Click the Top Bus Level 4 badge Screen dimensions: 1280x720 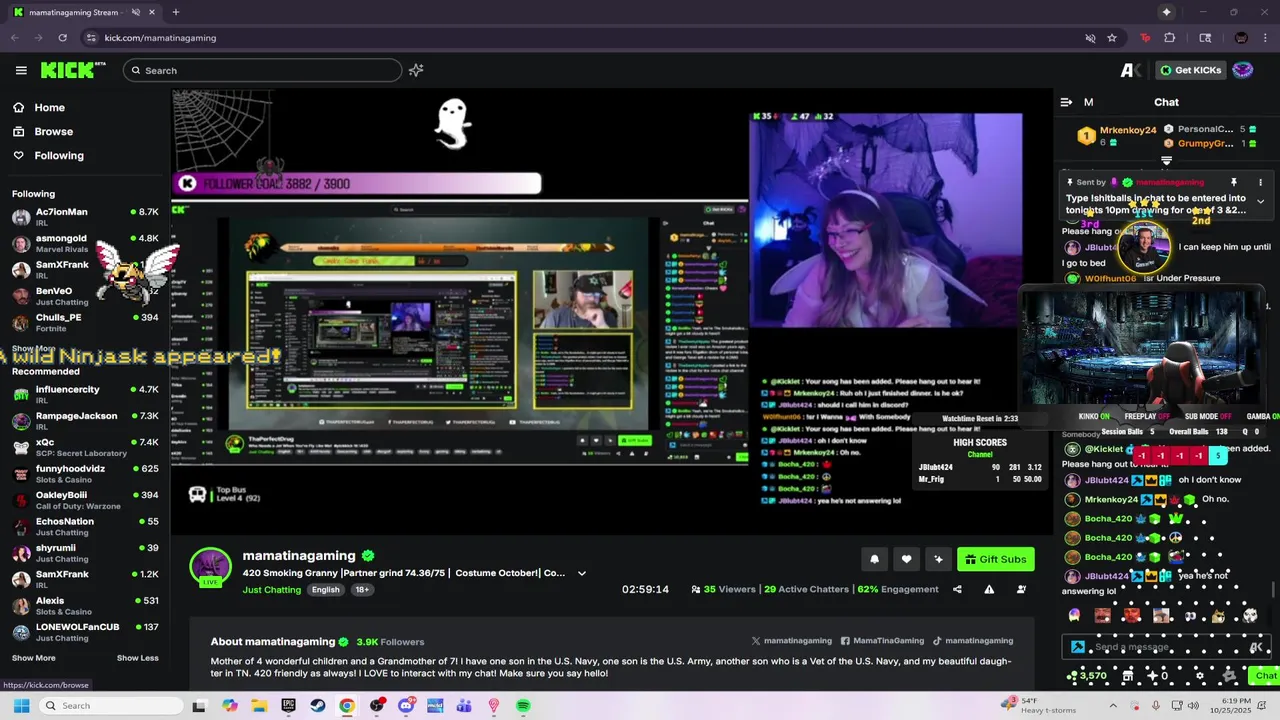click(x=225, y=494)
